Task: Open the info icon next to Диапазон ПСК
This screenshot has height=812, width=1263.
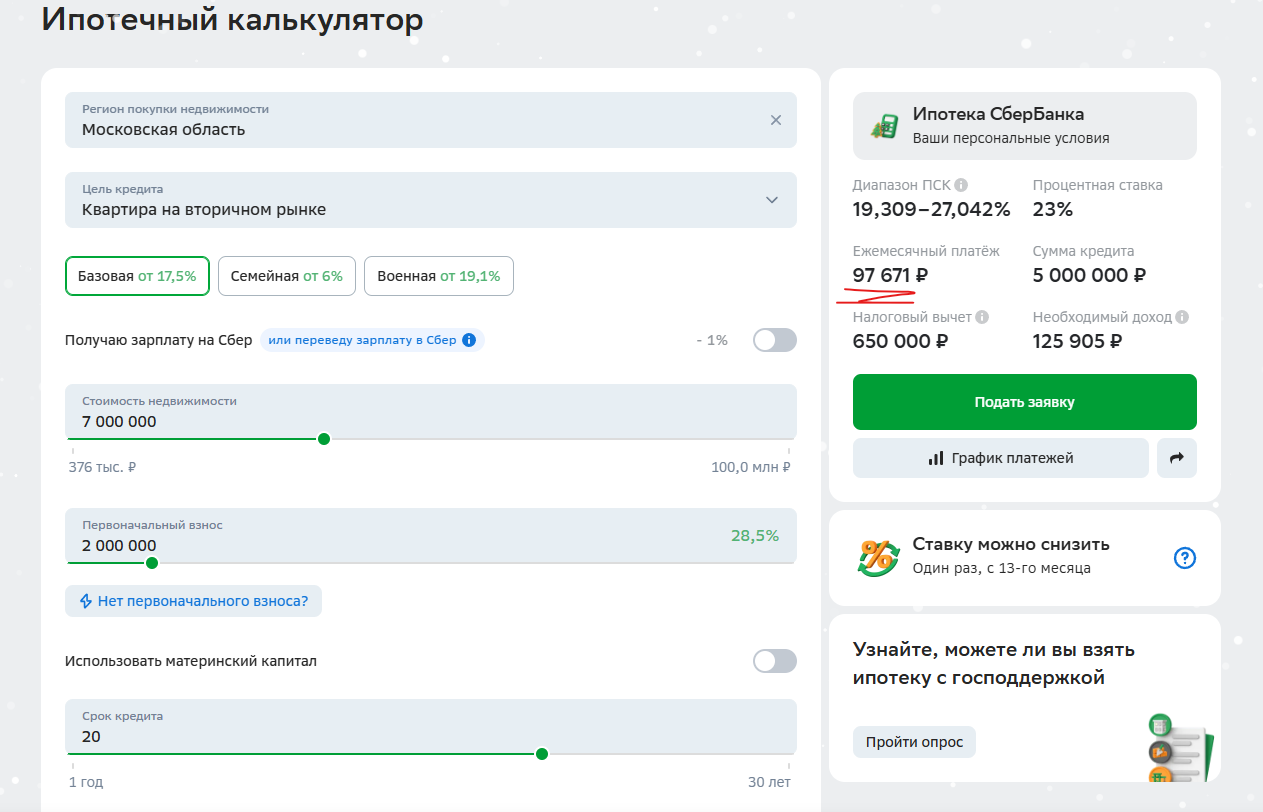Action: pyautogui.click(x=961, y=185)
